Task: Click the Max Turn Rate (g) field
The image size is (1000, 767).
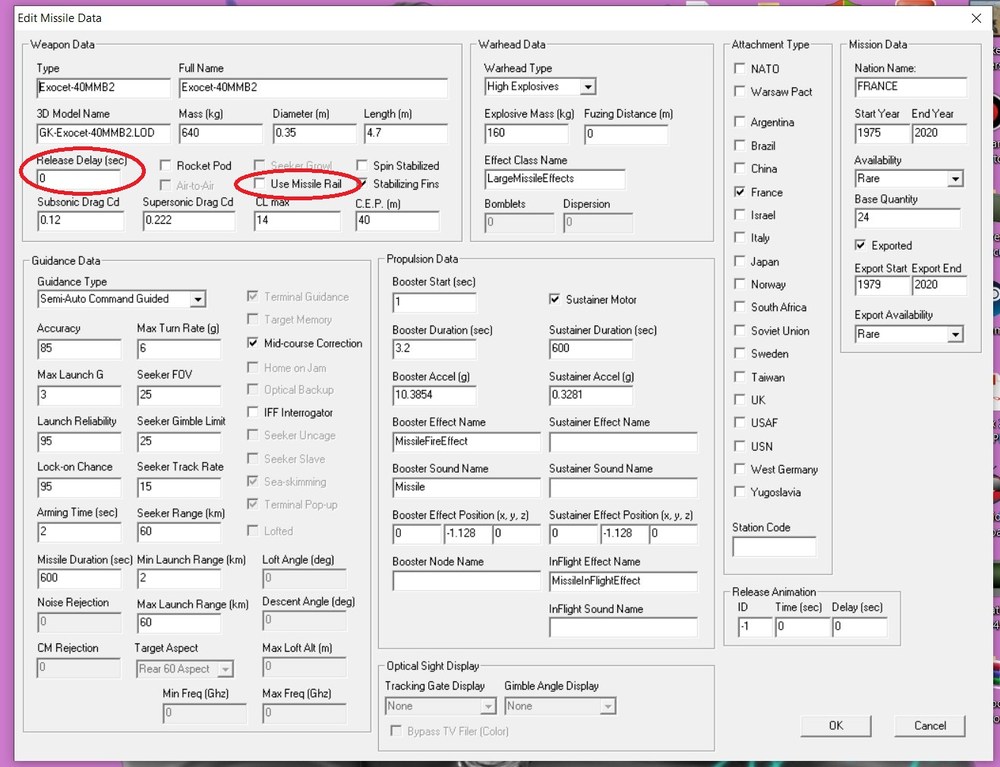Action: click(x=179, y=349)
